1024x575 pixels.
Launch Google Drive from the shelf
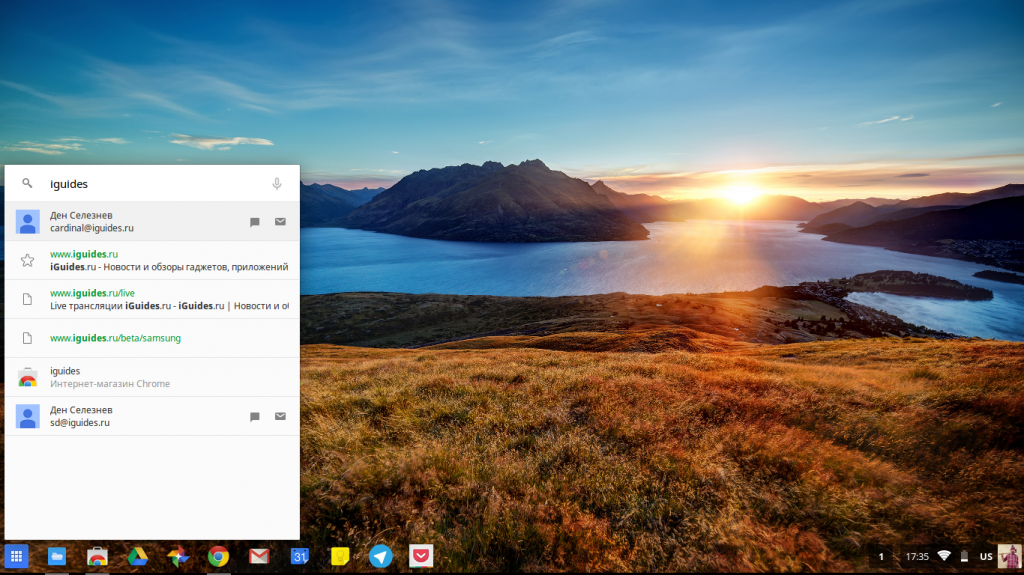pyautogui.click(x=138, y=556)
